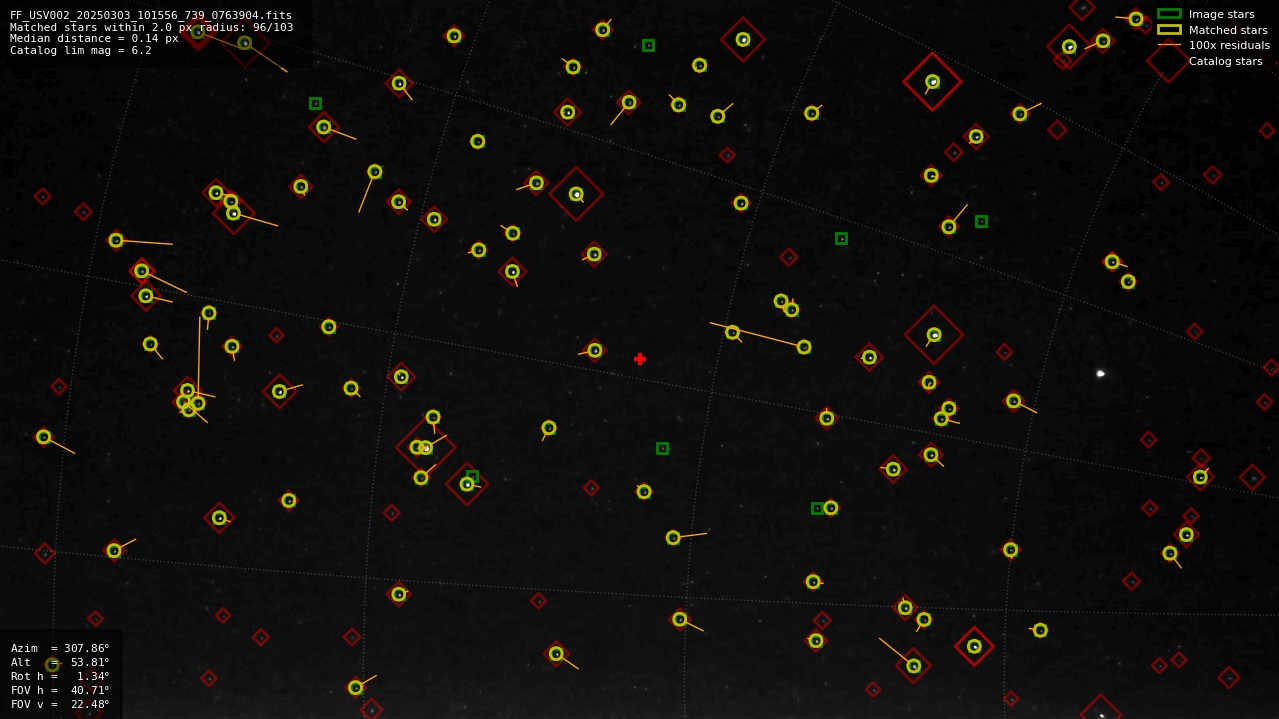Click the yellow Matched stars legend swatch
Image resolution: width=1279 pixels, height=719 pixels.
[x=1169, y=29]
